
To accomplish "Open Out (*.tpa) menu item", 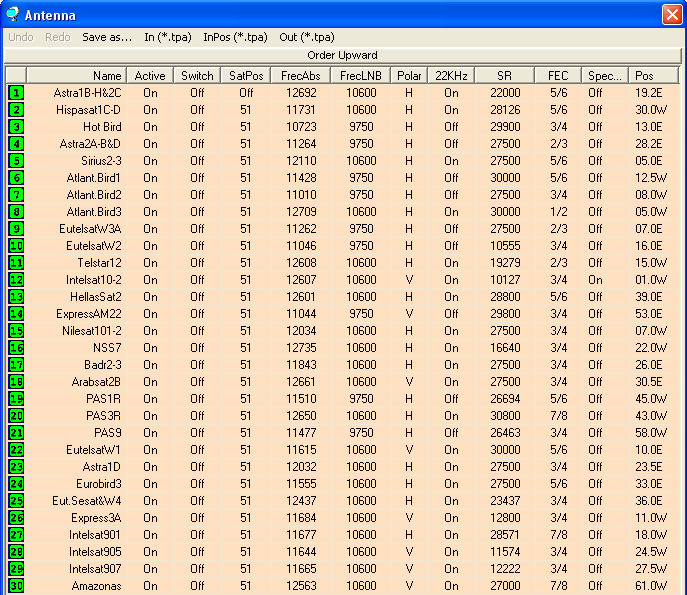I will coord(307,37).
